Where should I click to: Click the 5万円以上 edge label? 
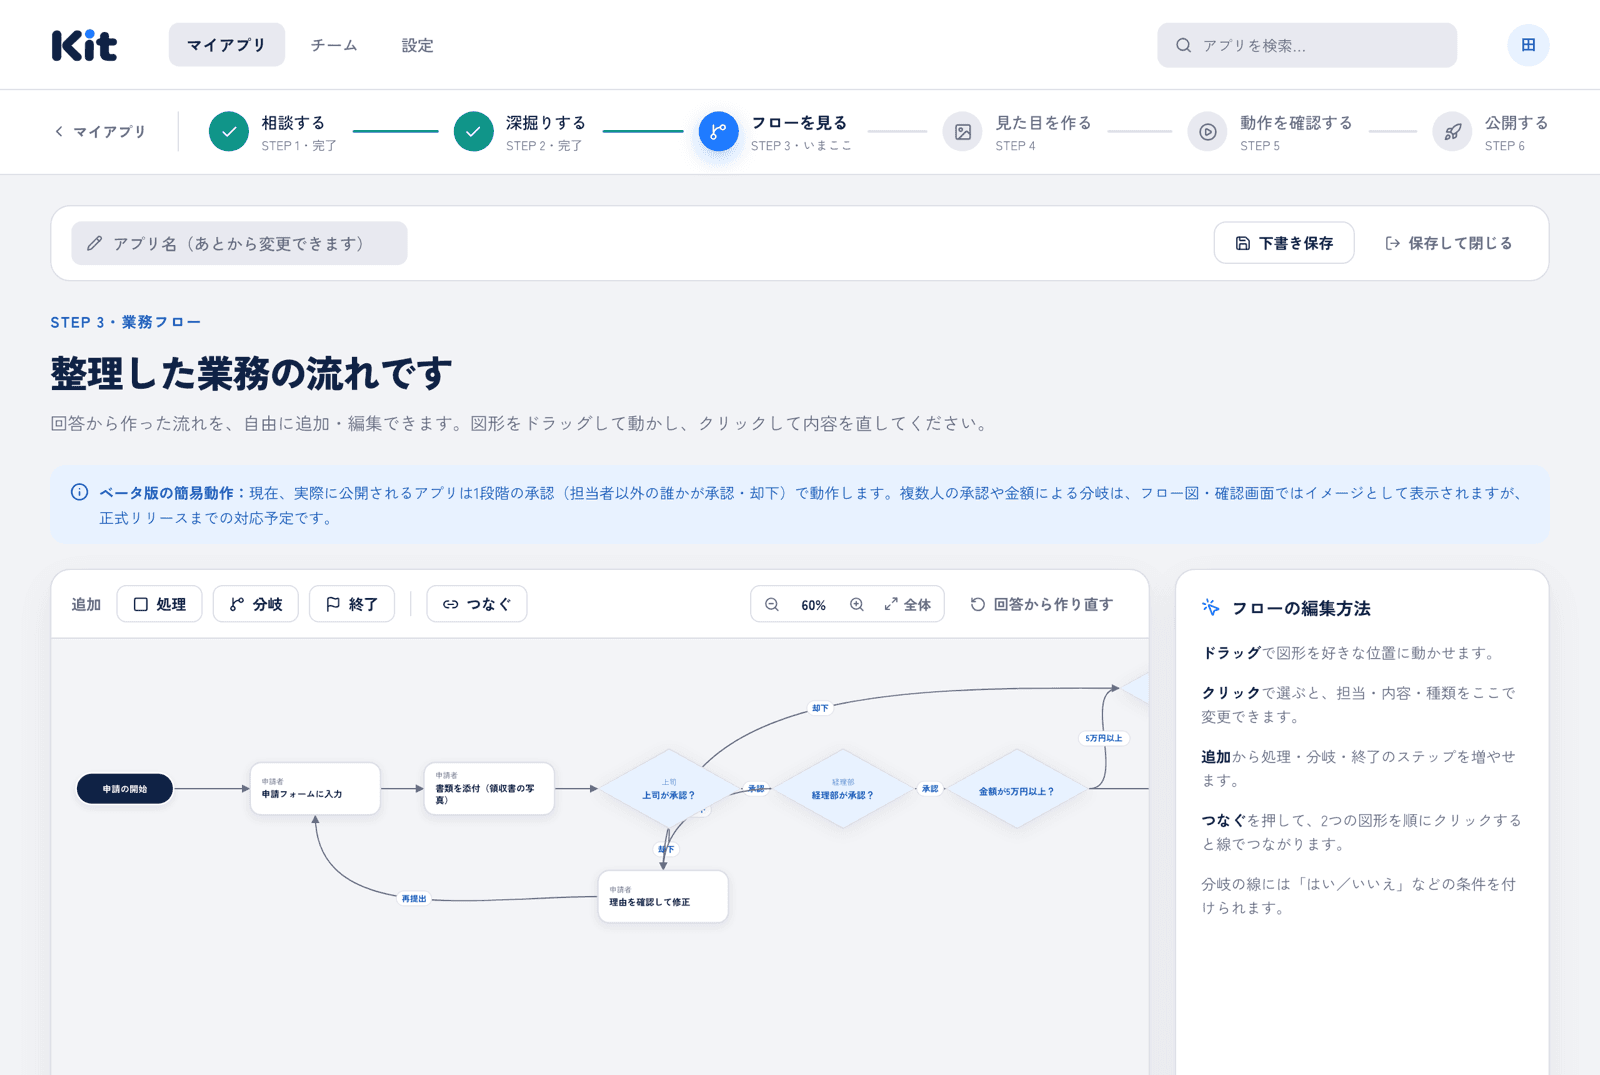[x=1104, y=738]
